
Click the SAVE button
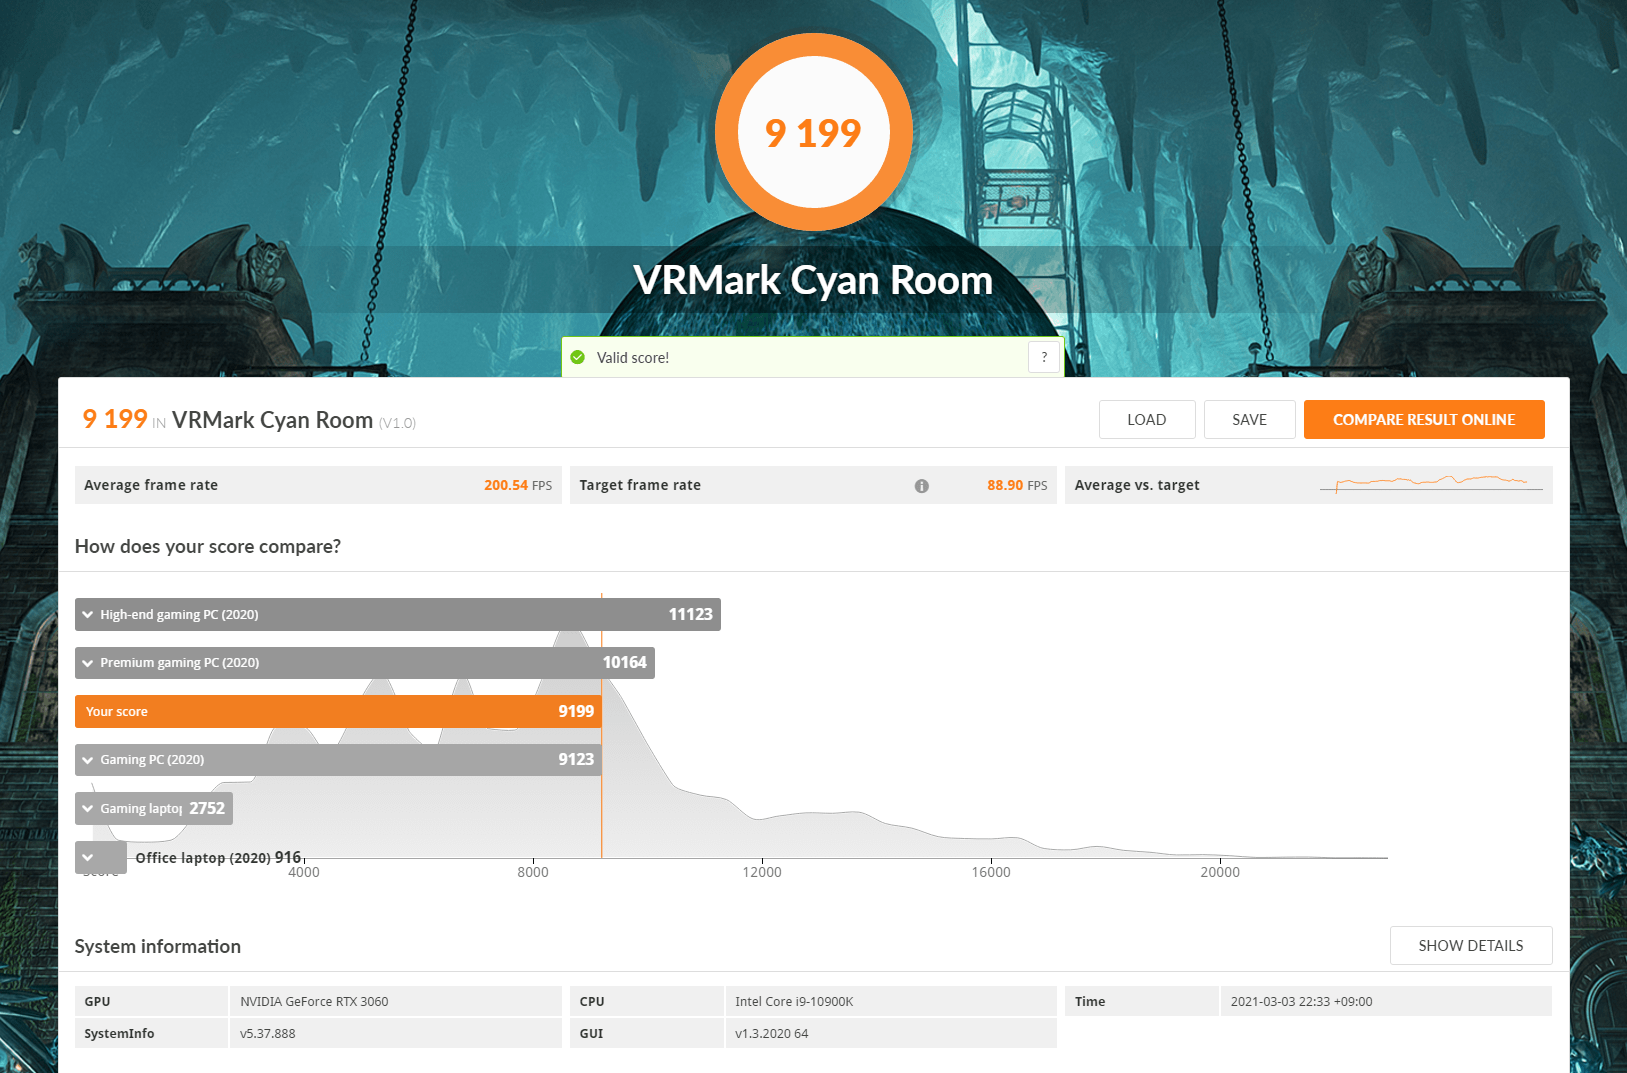[x=1250, y=420]
